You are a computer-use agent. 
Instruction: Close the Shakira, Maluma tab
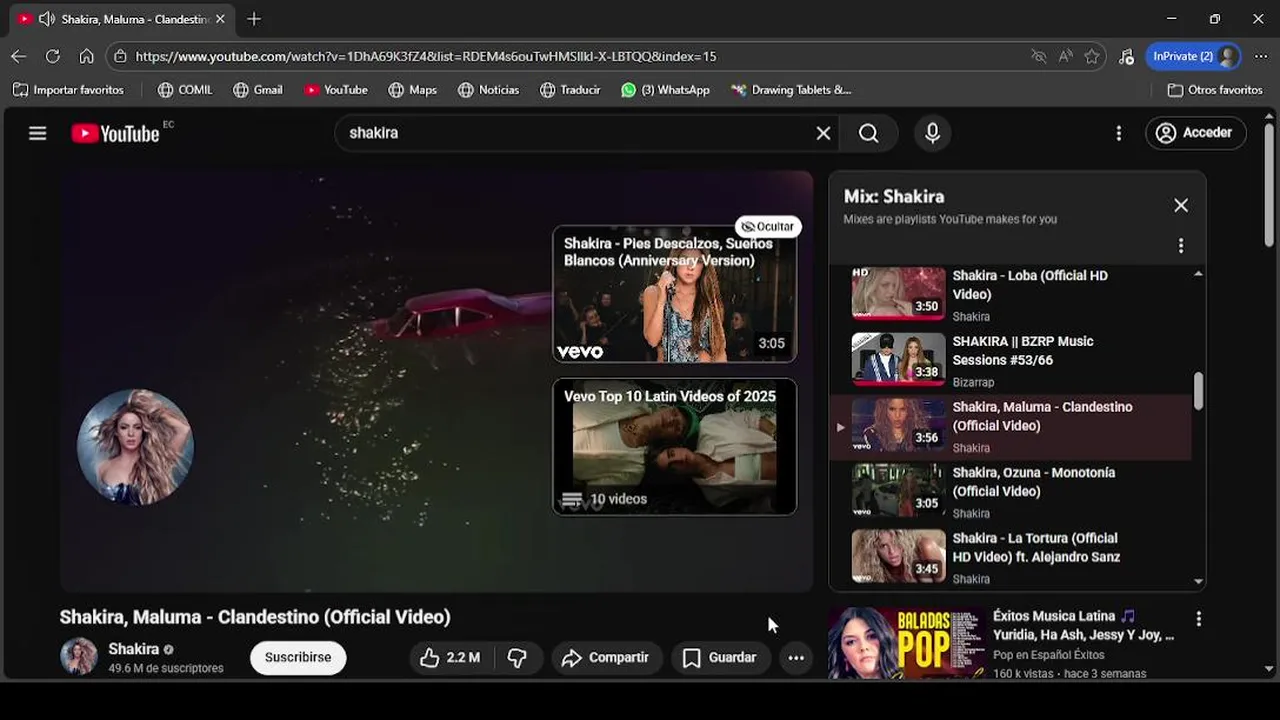[220, 19]
